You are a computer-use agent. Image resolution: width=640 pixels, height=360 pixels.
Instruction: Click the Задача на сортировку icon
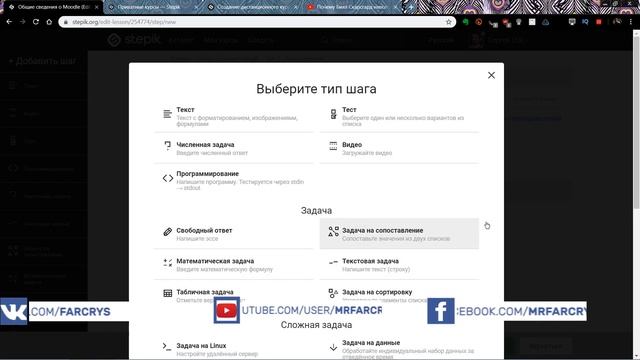333,293
